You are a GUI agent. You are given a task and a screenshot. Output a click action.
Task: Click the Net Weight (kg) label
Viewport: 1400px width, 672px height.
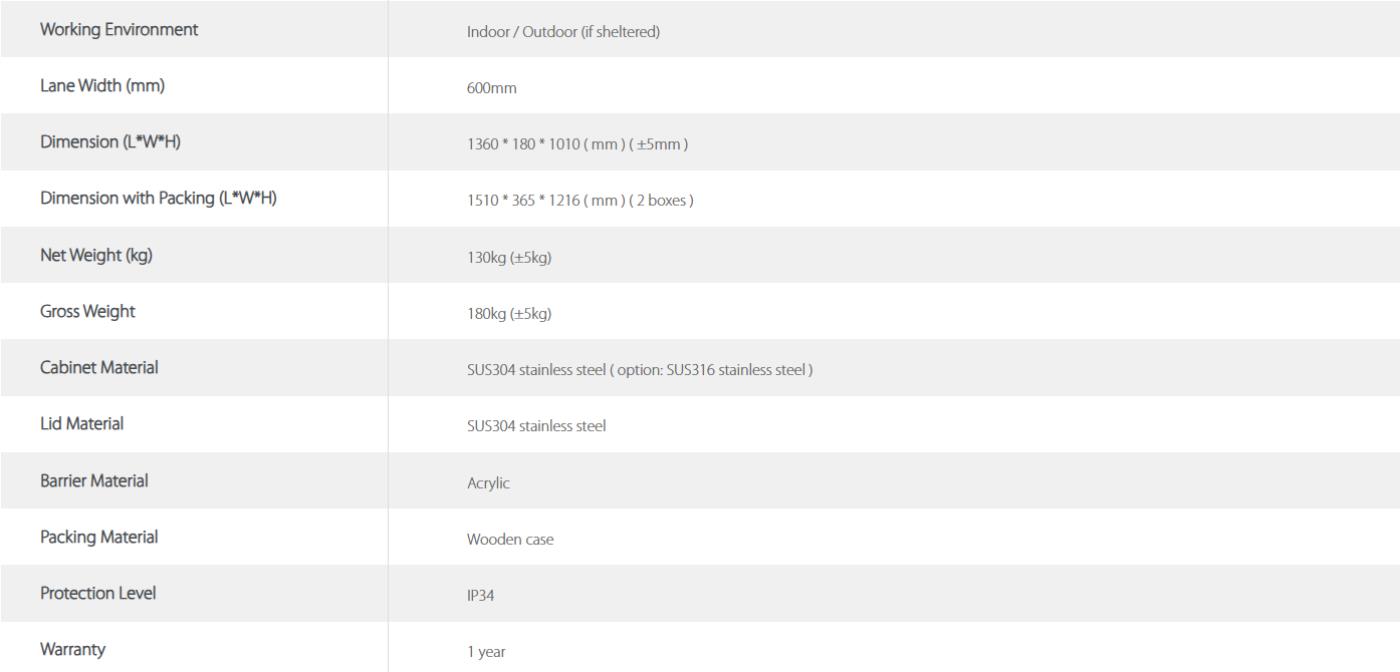(96, 255)
